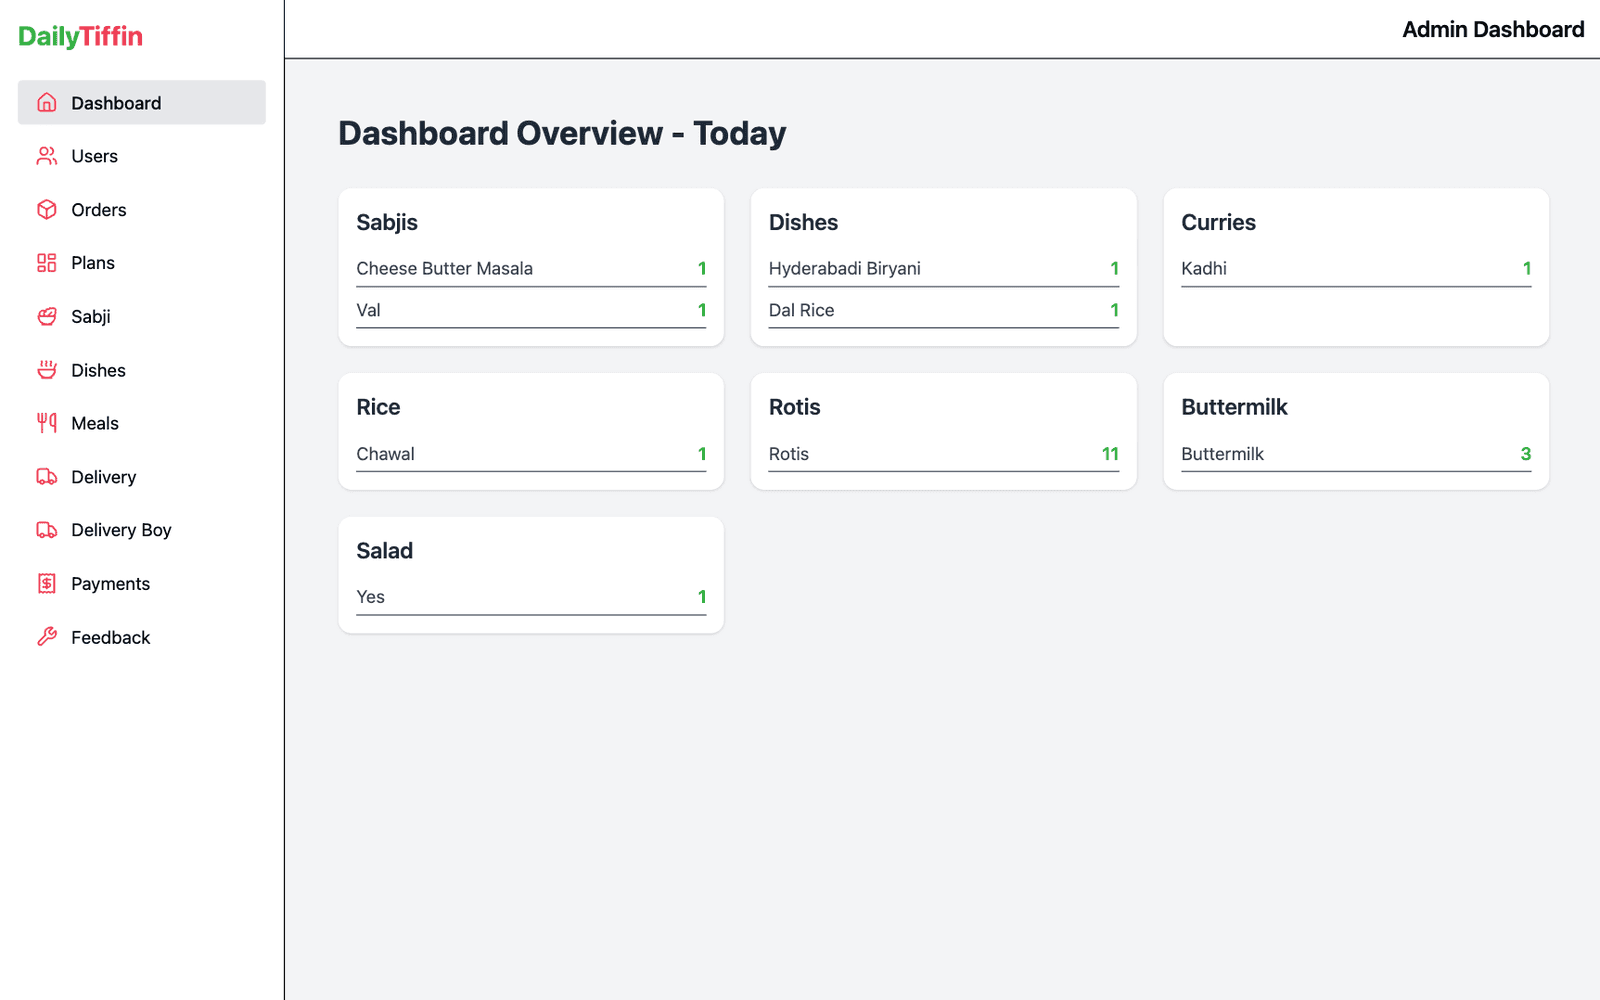The height and width of the screenshot is (1000, 1600).
Task: Click the Payments receipt icon
Action: coord(47,584)
